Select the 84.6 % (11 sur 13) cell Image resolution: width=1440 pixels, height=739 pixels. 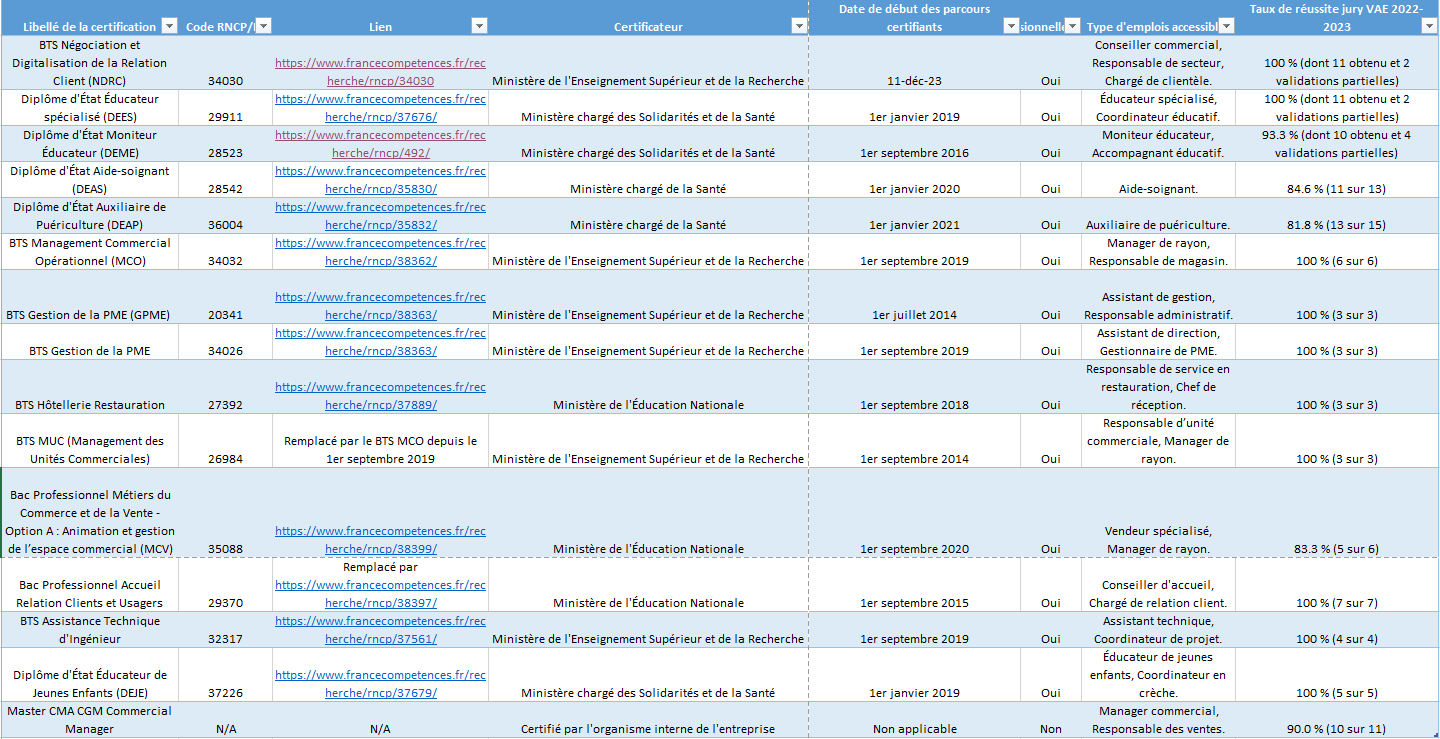pos(1336,189)
